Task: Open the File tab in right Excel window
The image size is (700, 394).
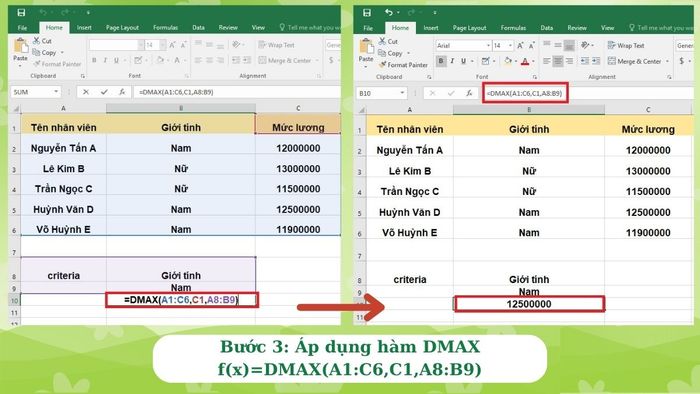Action: click(x=368, y=28)
